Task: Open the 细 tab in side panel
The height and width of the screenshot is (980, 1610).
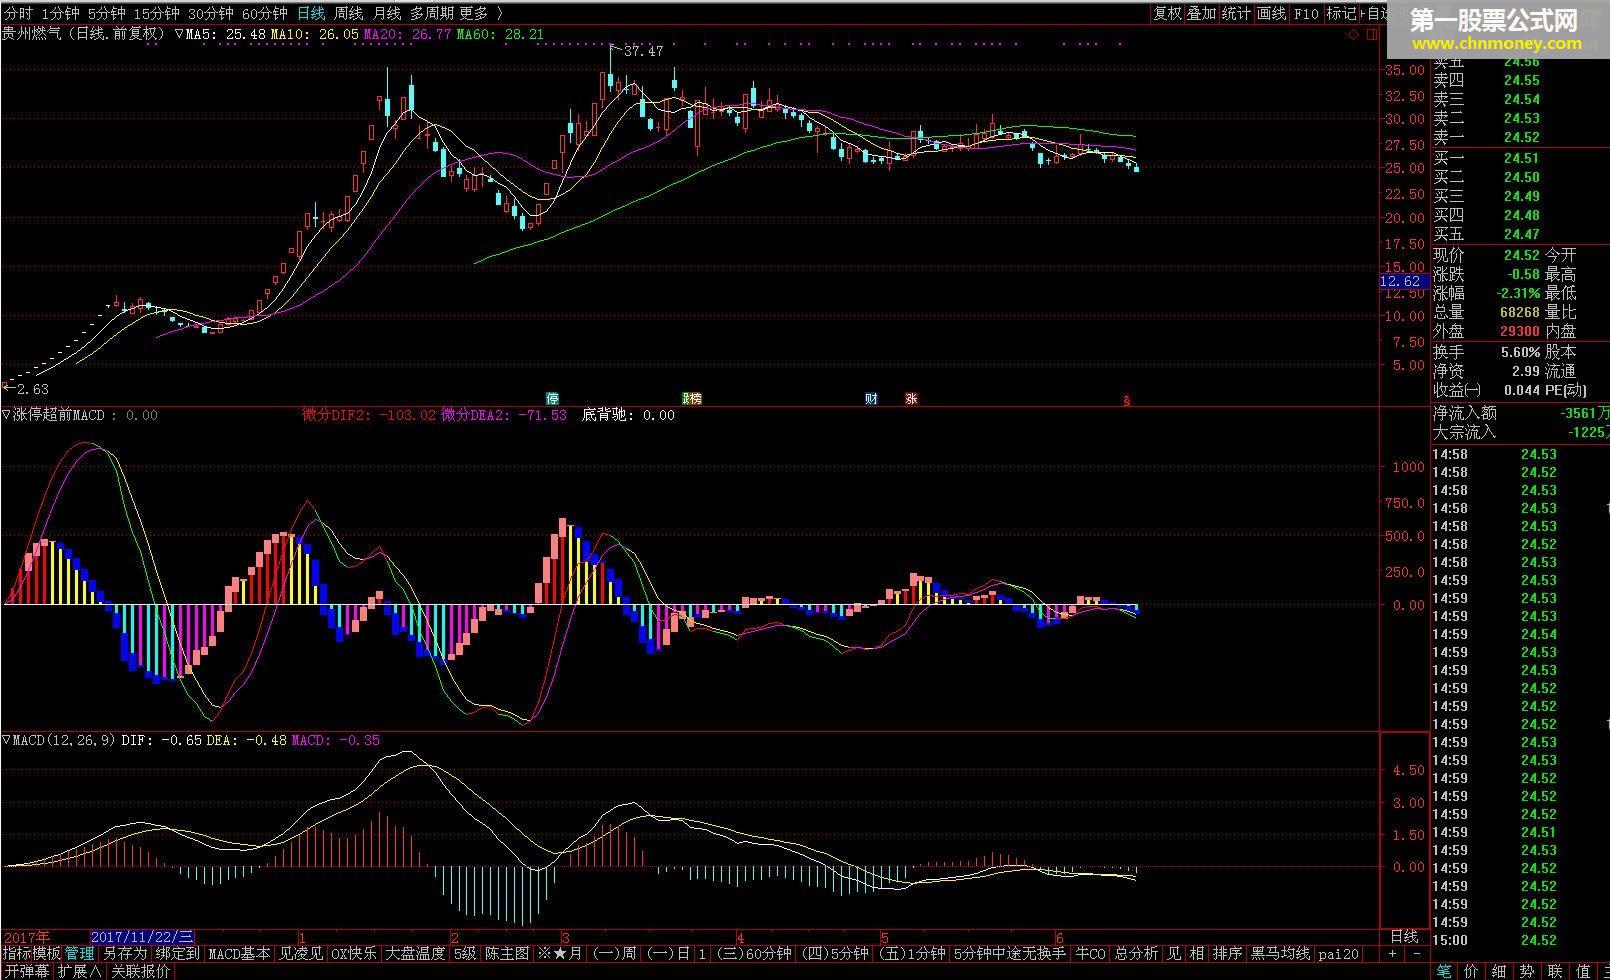Action: coord(1500,971)
